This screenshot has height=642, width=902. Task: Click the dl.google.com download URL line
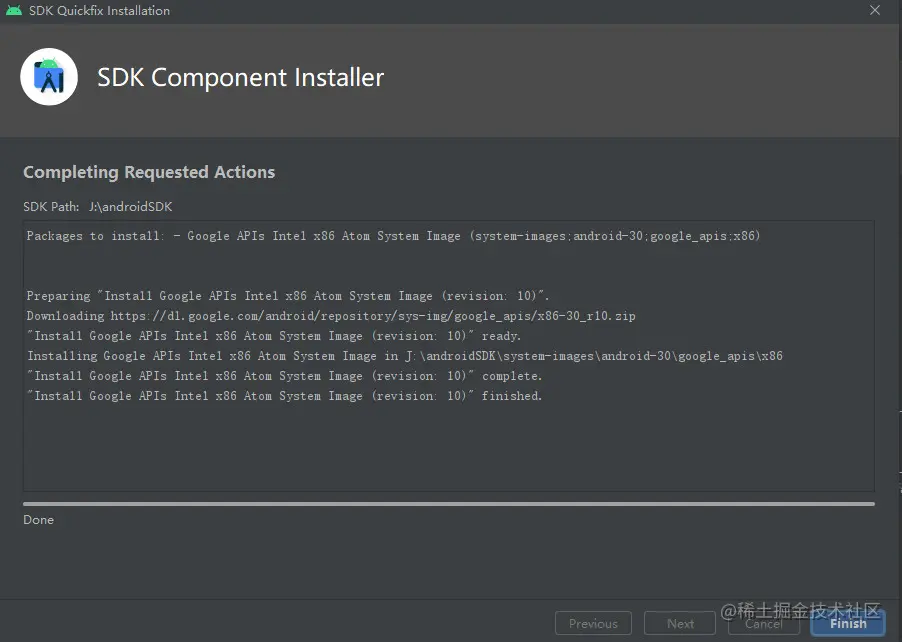(x=331, y=316)
